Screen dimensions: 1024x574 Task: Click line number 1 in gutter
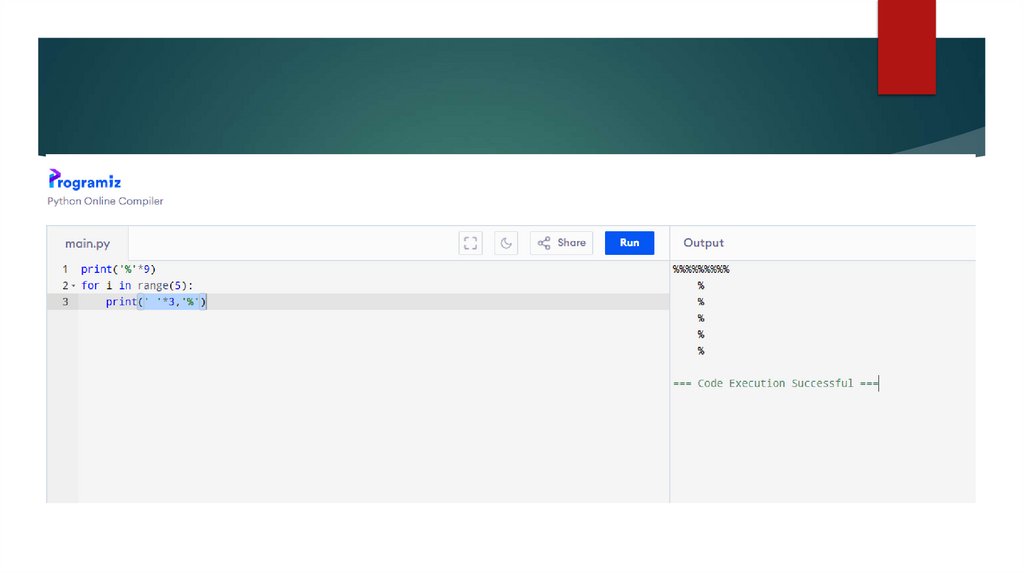pyautogui.click(x=65, y=269)
